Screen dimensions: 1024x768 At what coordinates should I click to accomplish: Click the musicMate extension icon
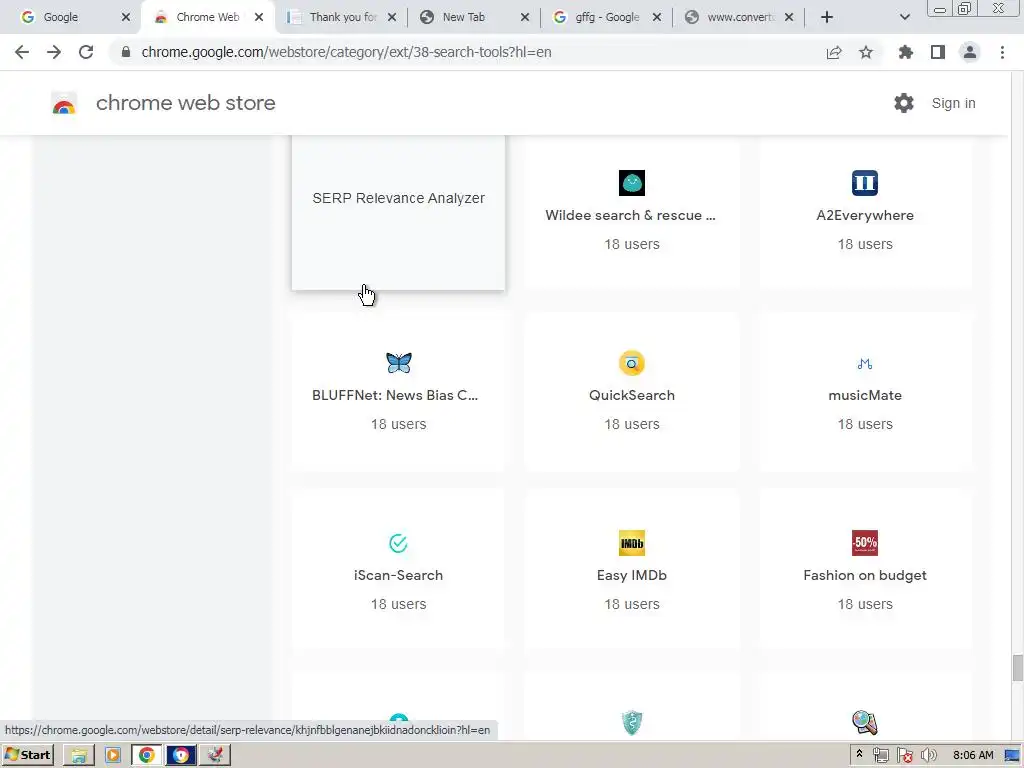point(865,364)
